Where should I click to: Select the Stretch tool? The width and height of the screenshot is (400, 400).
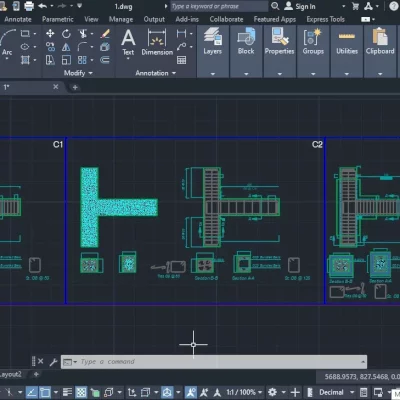tap(50, 60)
